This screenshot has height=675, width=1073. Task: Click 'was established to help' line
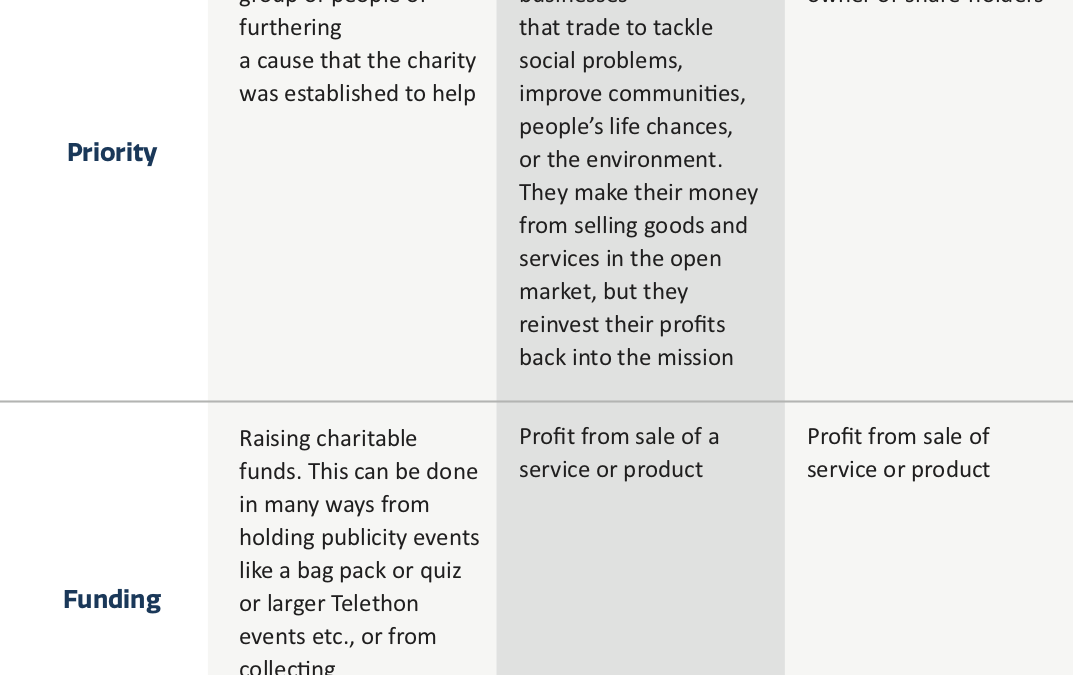pyautogui.click(x=357, y=94)
